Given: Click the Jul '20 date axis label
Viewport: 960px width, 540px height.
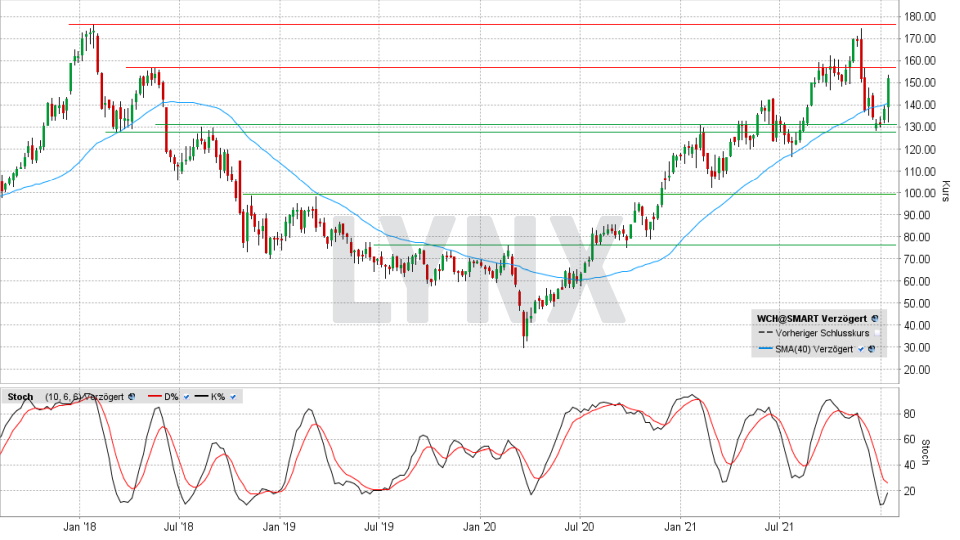Looking at the screenshot, I should pyautogui.click(x=579, y=527).
